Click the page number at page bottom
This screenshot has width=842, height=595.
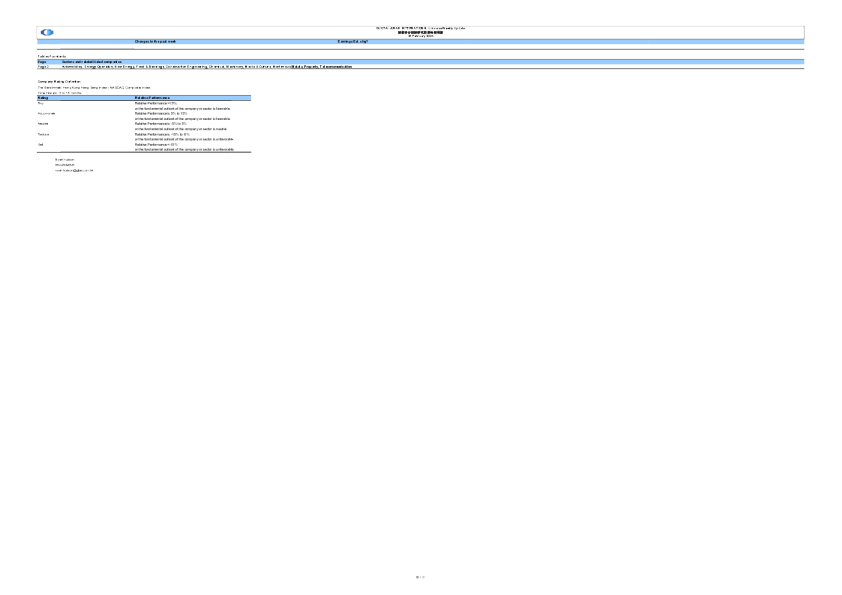(x=421, y=577)
